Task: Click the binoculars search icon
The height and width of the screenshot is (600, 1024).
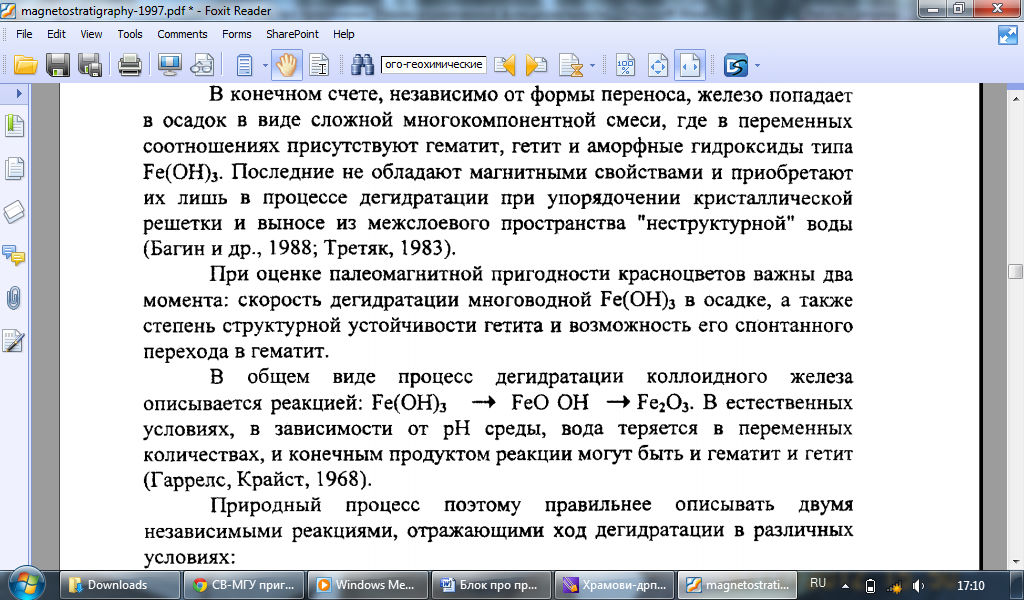Action: click(362, 65)
